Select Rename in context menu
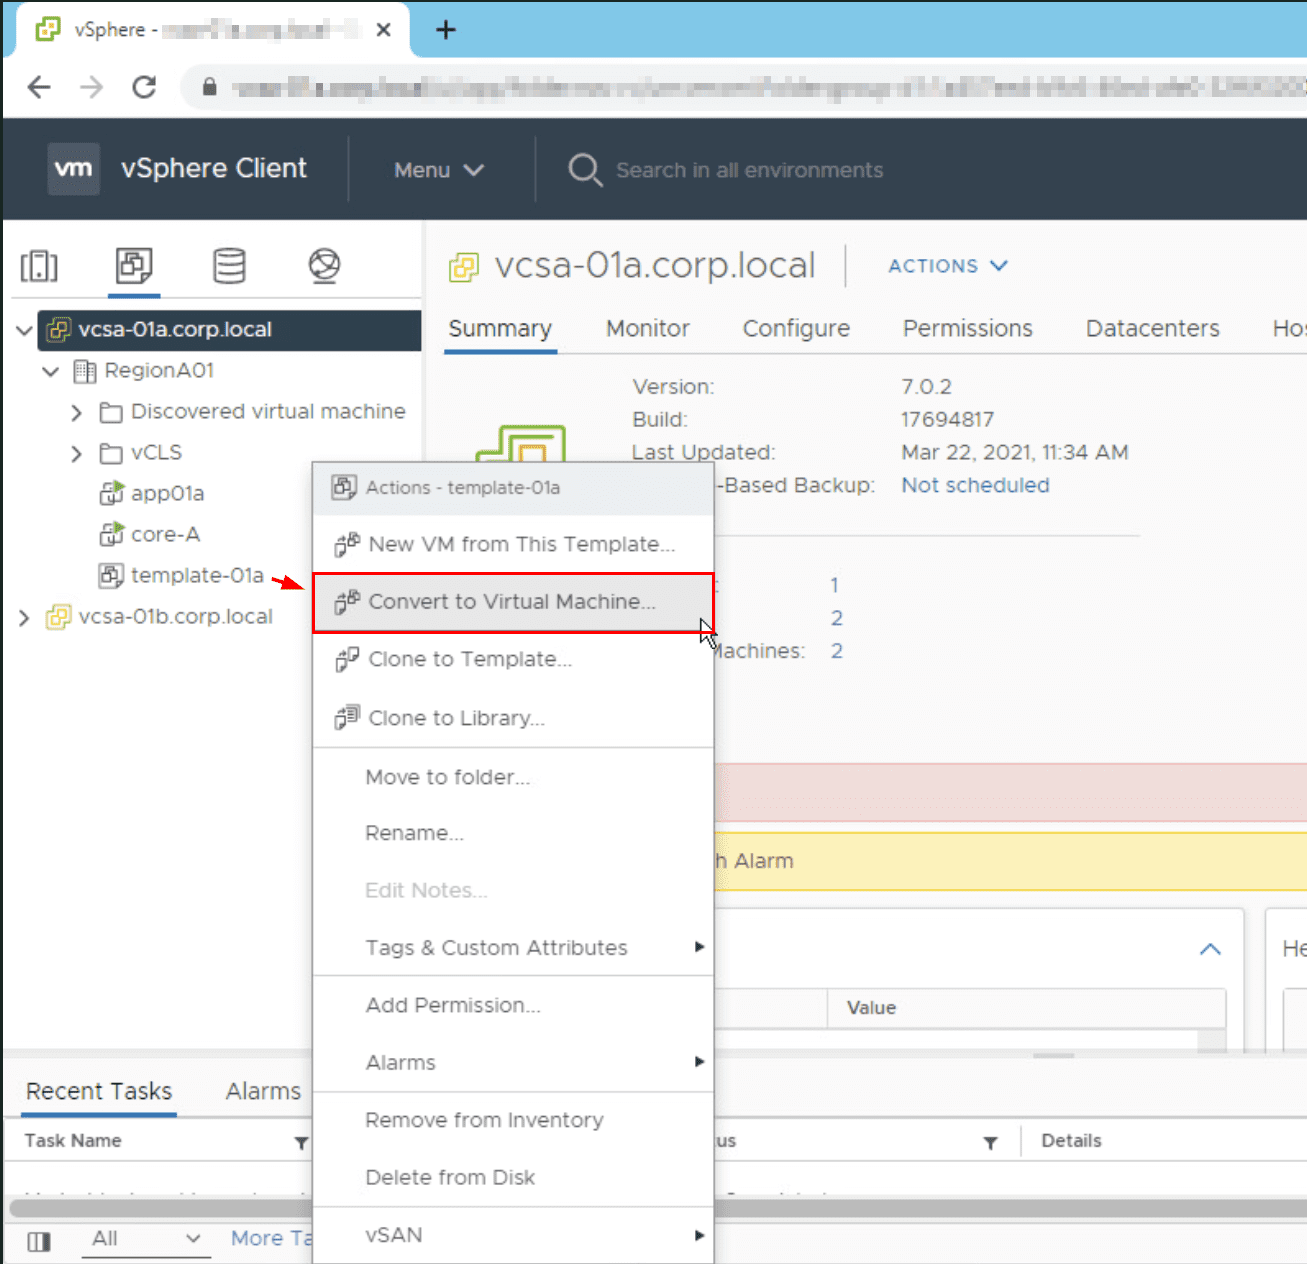 (x=513, y=833)
